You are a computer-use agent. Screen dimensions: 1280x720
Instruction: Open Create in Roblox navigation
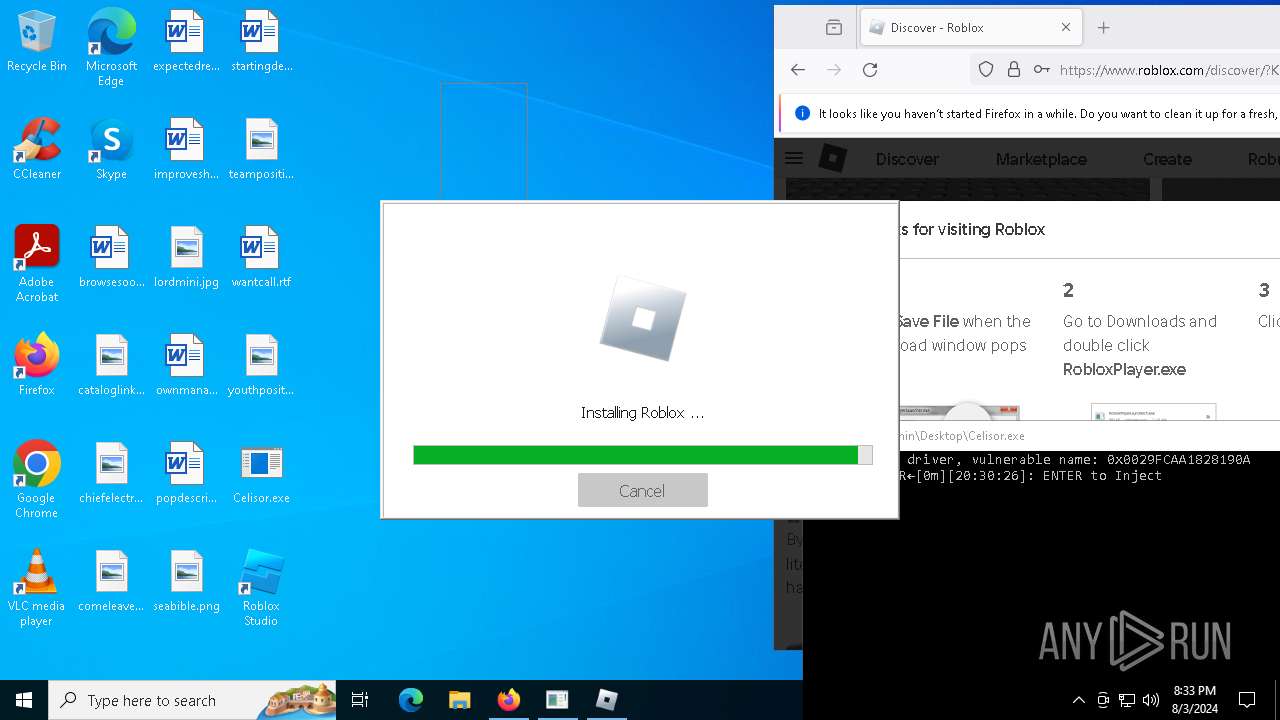[x=1167, y=159]
